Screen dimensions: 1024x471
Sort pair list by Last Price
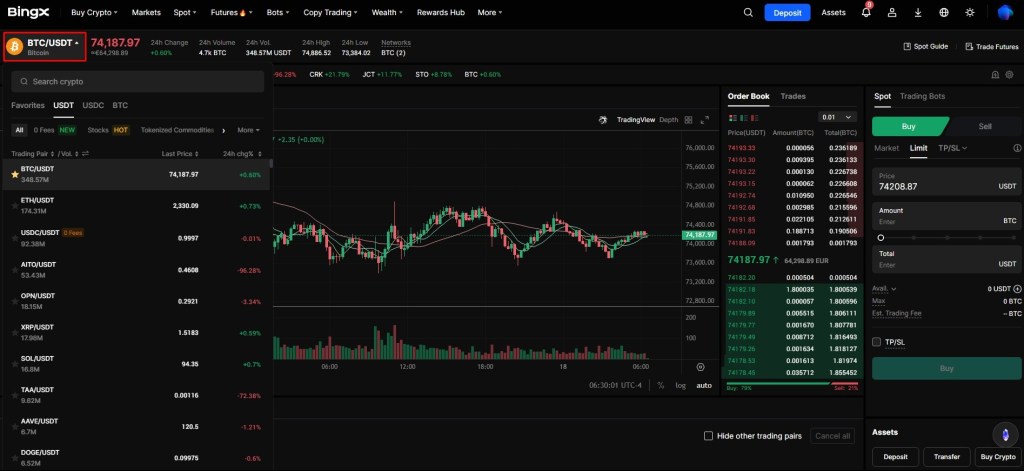point(180,154)
